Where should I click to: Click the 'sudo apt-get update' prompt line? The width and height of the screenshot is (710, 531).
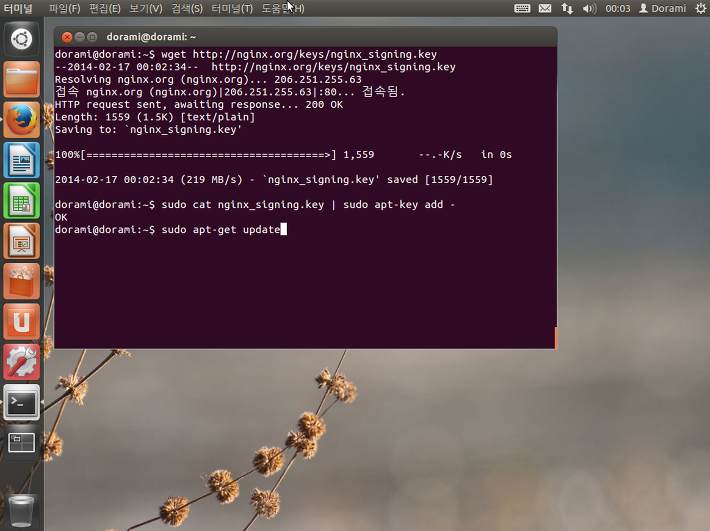point(171,230)
